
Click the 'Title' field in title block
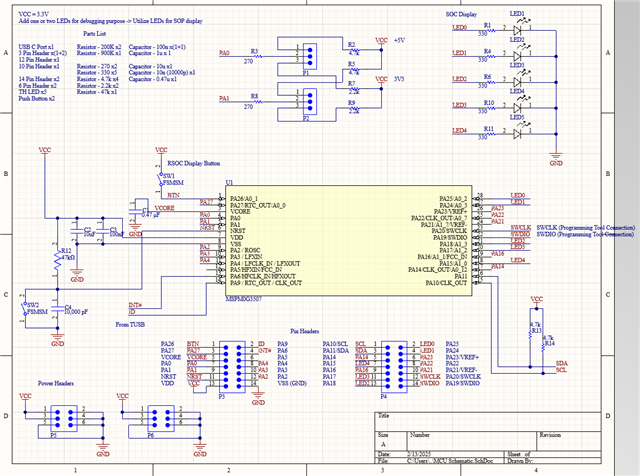coord(488,421)
